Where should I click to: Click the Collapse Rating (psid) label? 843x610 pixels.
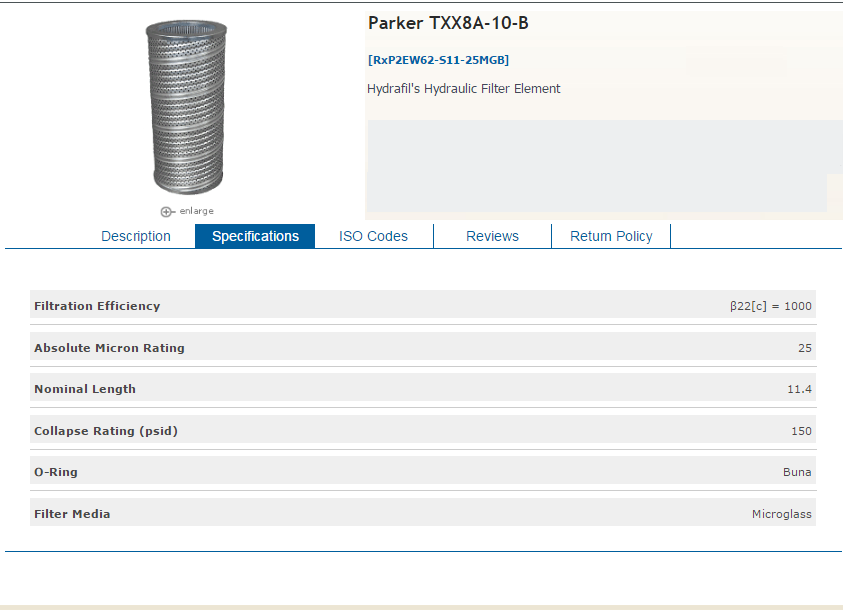(x=106, y=431)
